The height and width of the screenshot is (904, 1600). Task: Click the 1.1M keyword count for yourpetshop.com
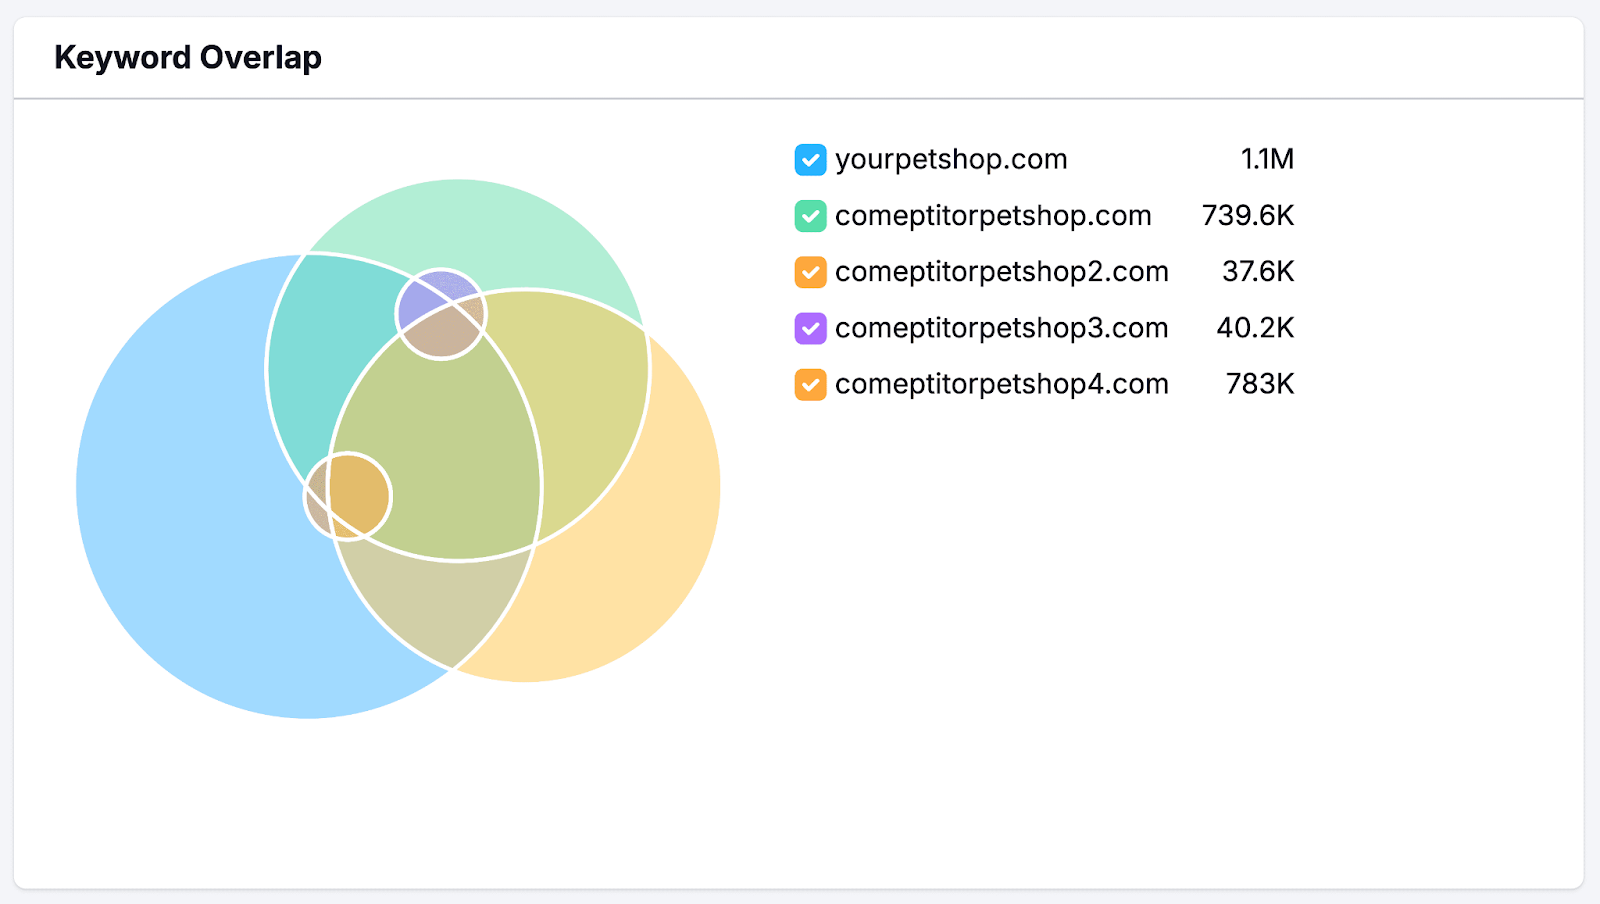tap(1268, 159)
